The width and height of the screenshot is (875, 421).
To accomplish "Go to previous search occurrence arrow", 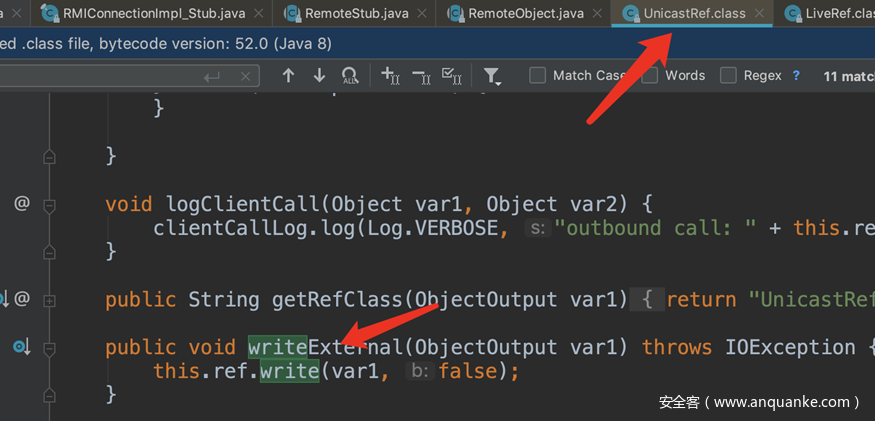I will pyautogui.click(x=288, y=76).
